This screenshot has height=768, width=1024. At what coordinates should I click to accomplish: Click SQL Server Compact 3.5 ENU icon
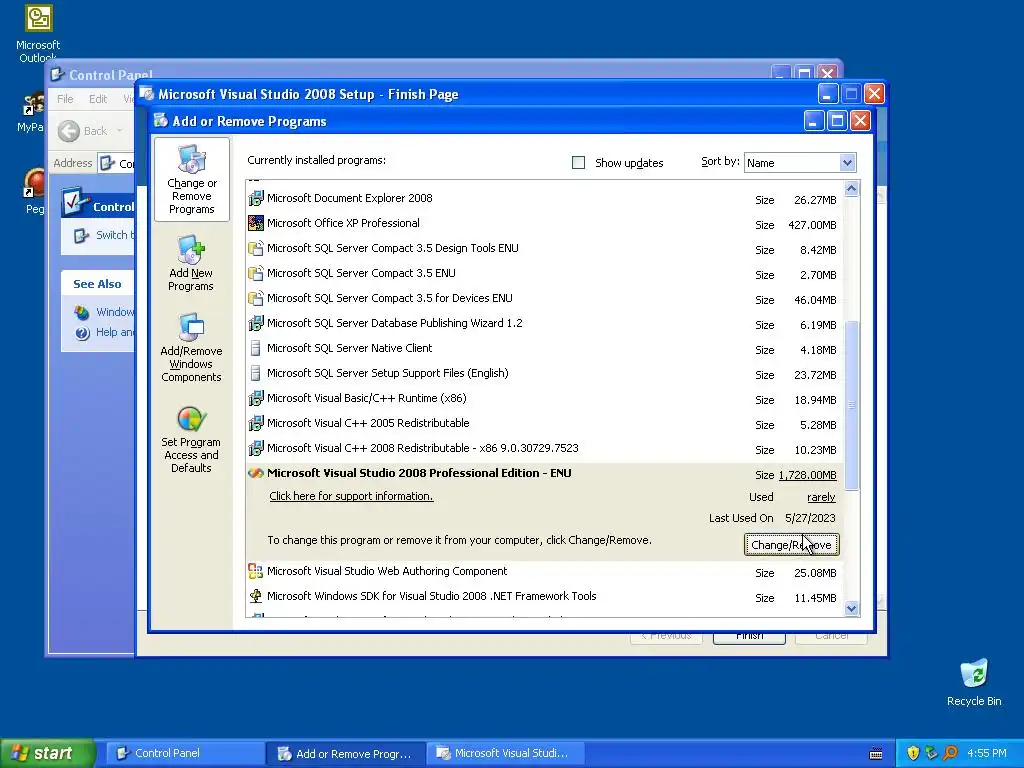pos(256,273)
